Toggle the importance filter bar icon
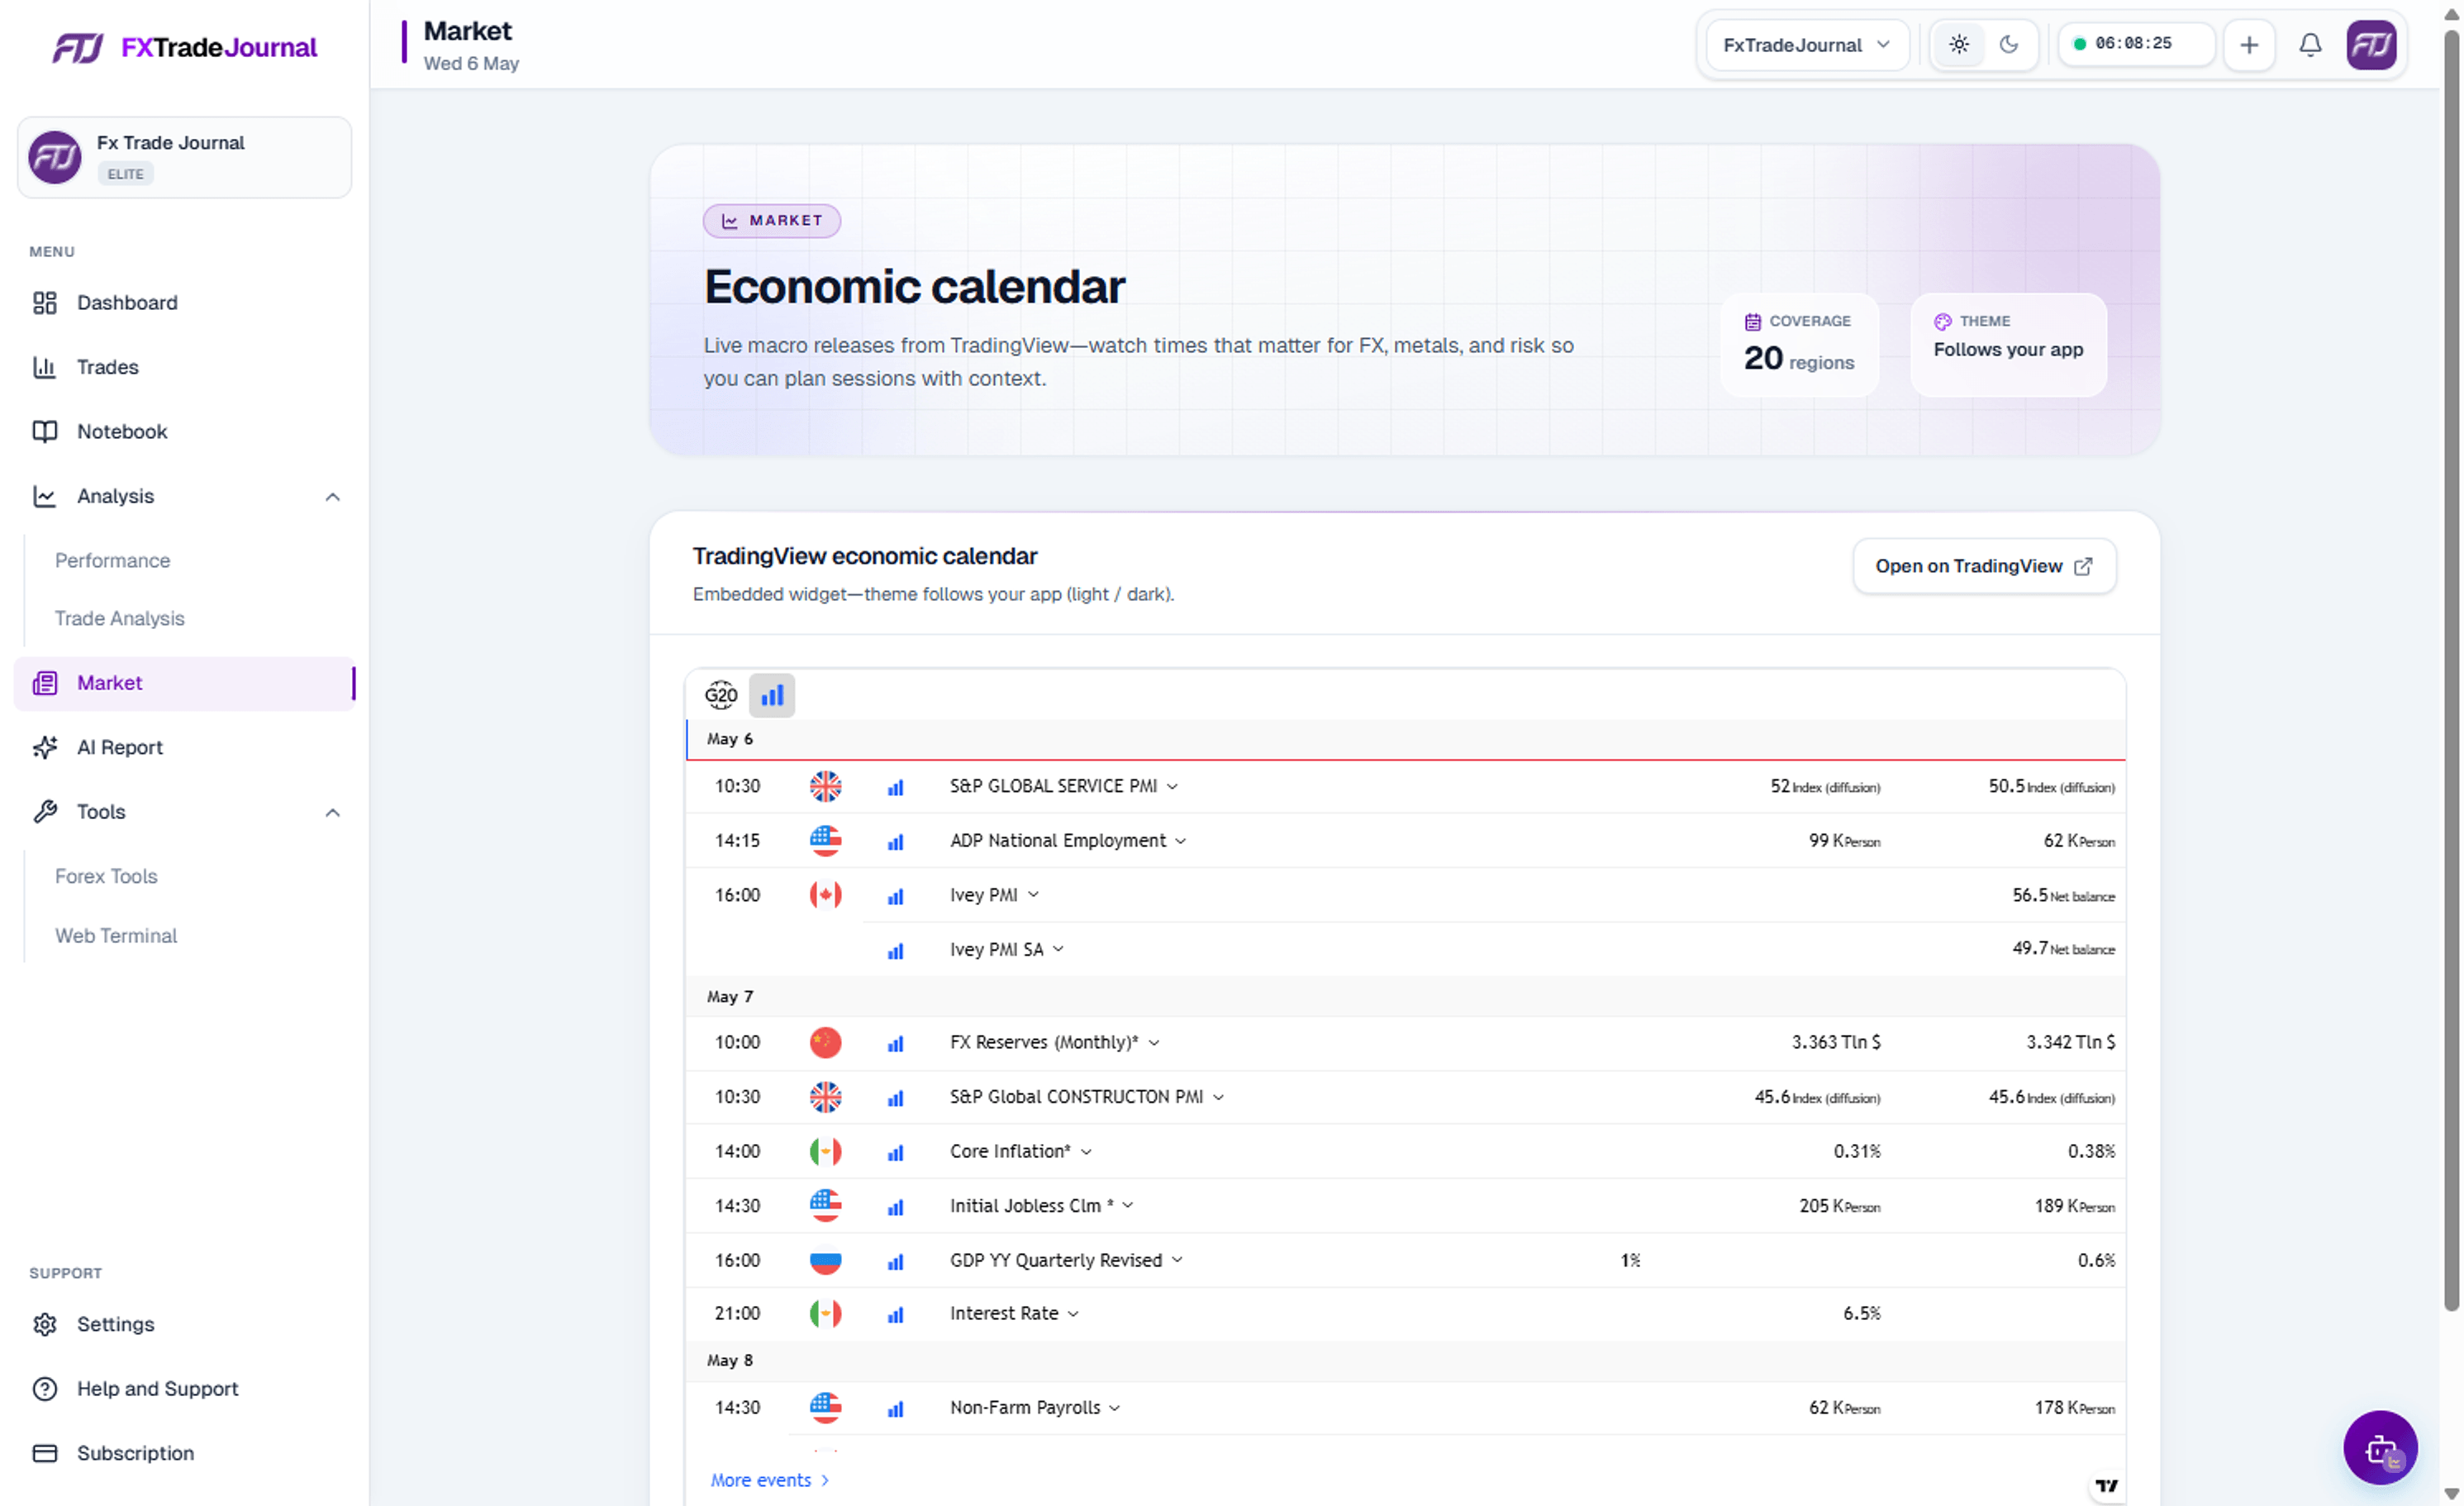The image size is (2464, 1506). click(772, 695)
